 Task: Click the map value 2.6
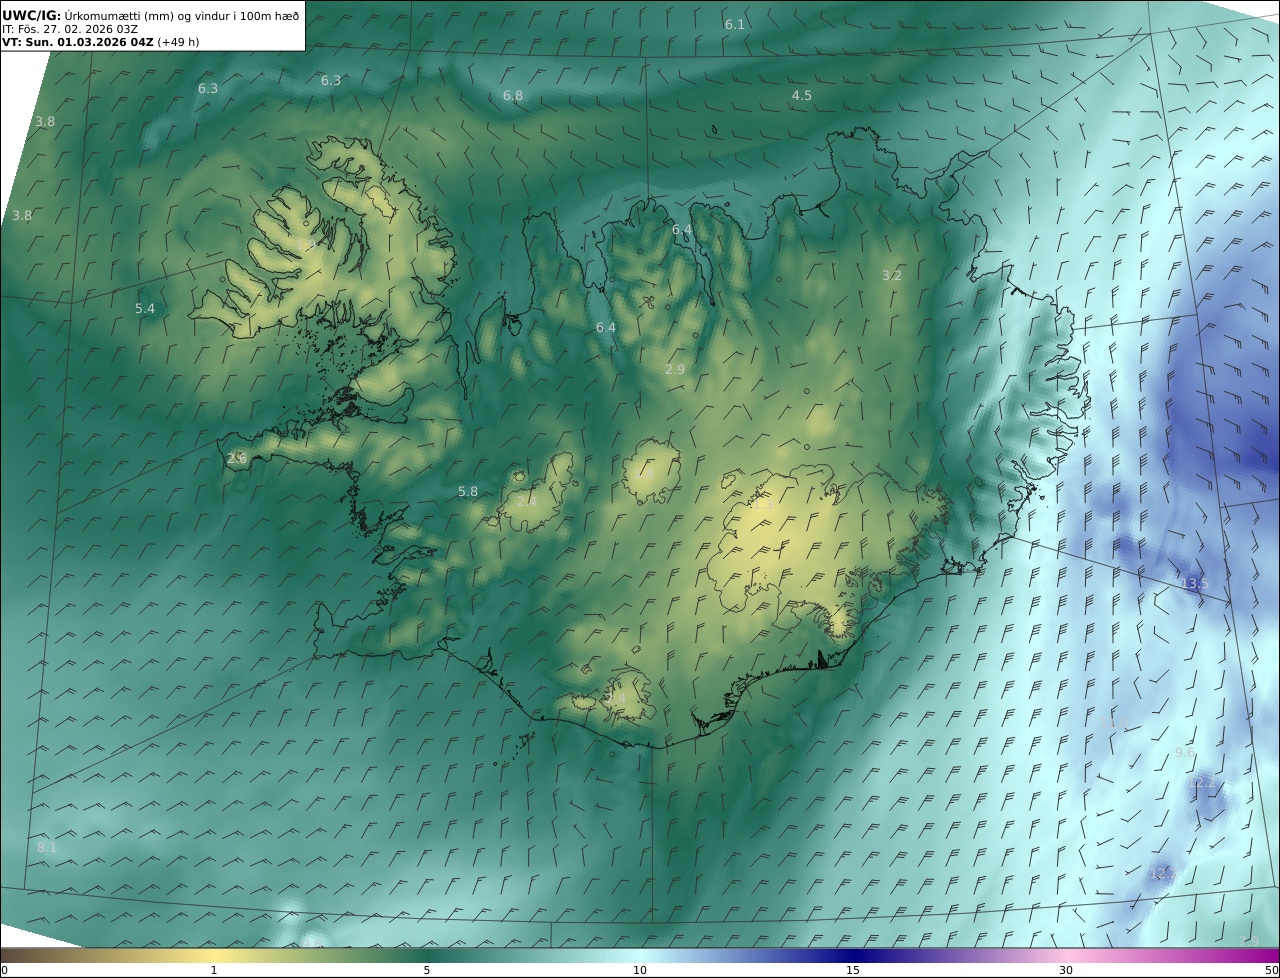tap(236, 458)
